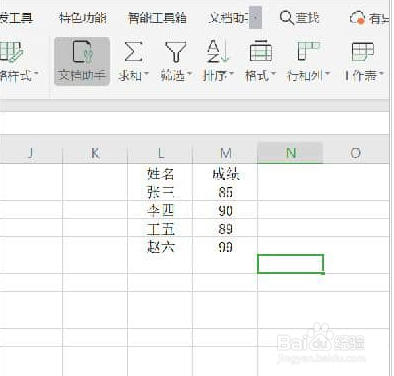Expand the table style dropdown arrow
394x376 pixels.
tap(36, 74)
